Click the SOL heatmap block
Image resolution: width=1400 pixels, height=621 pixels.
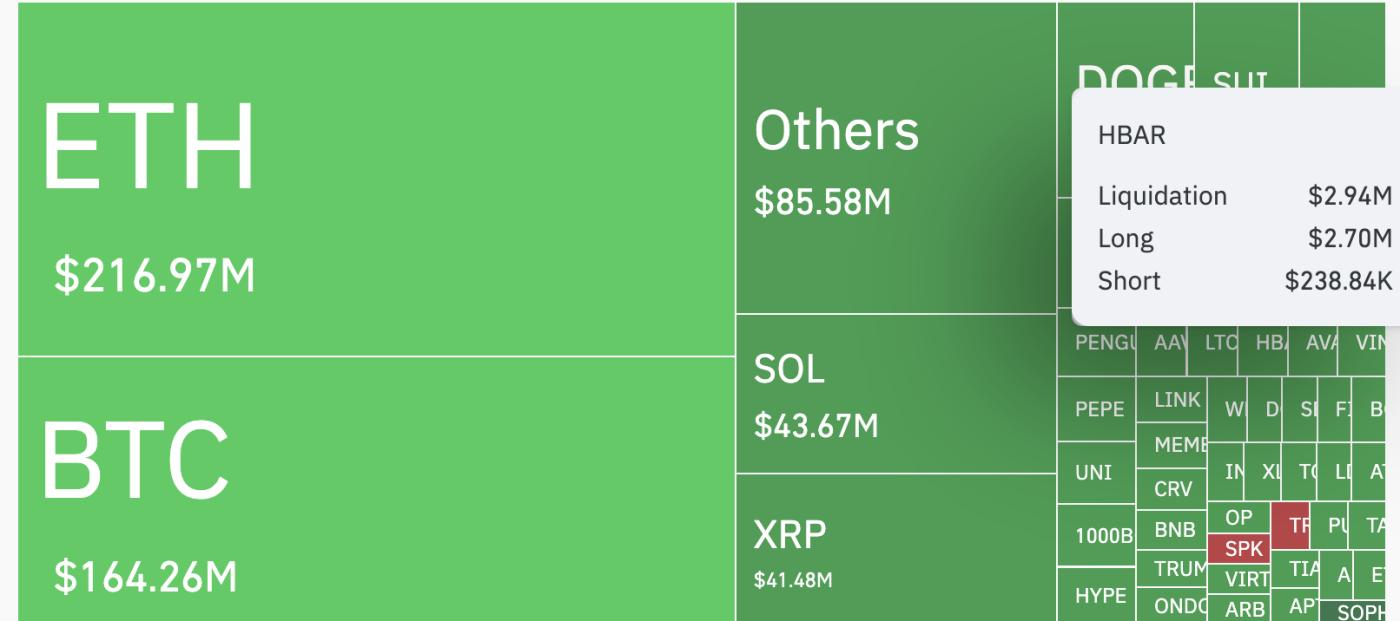pyautogui.click(x=895, y=393)
